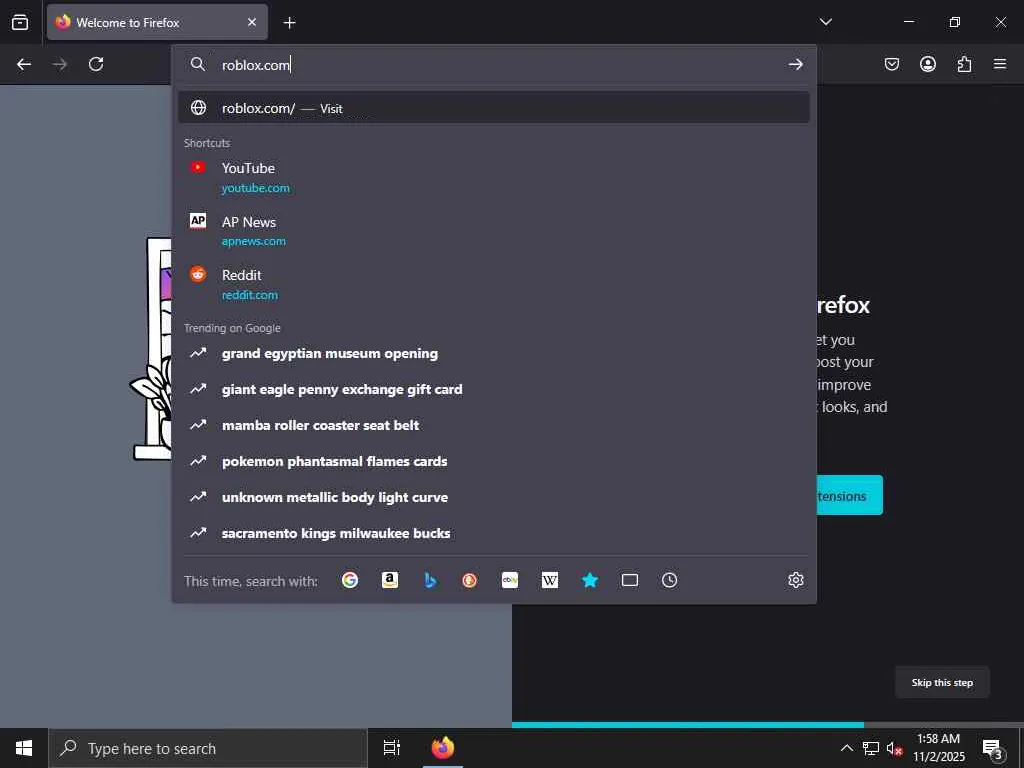The width and height of the screenshot is (1024, 768).
Task: Open the notification center icon
Action: [993, 749]
